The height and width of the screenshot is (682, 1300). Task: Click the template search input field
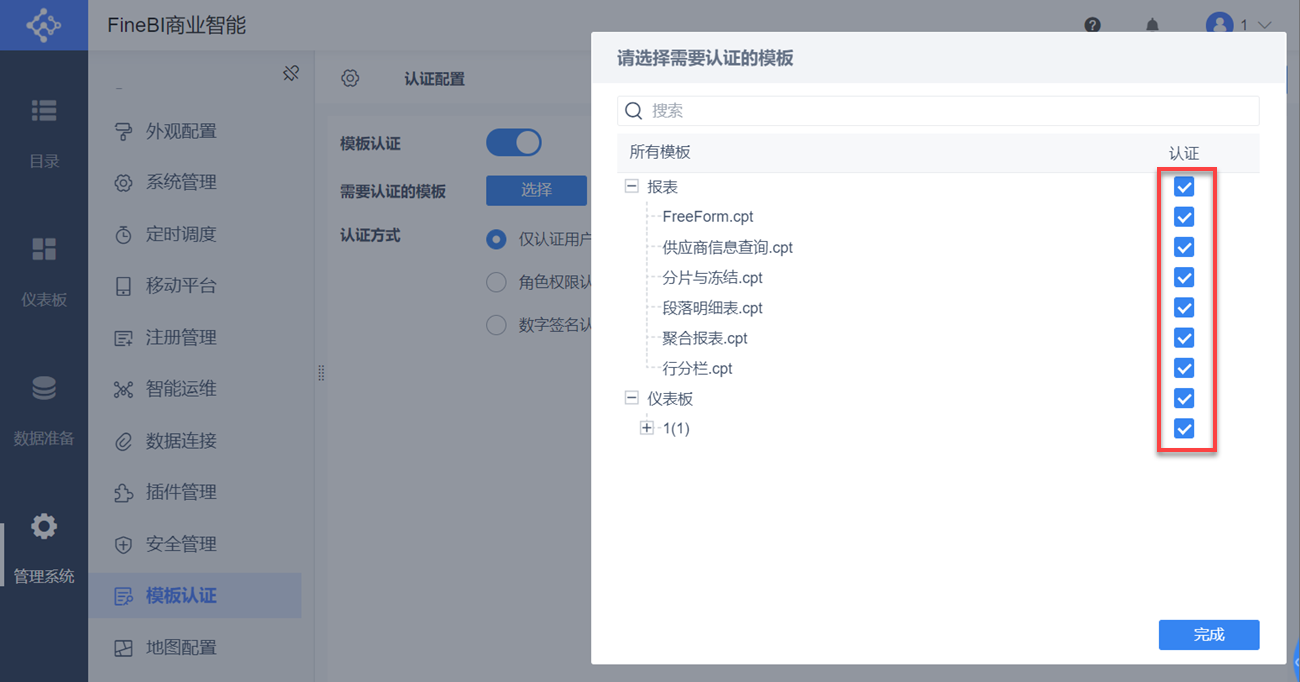point(938,110)
